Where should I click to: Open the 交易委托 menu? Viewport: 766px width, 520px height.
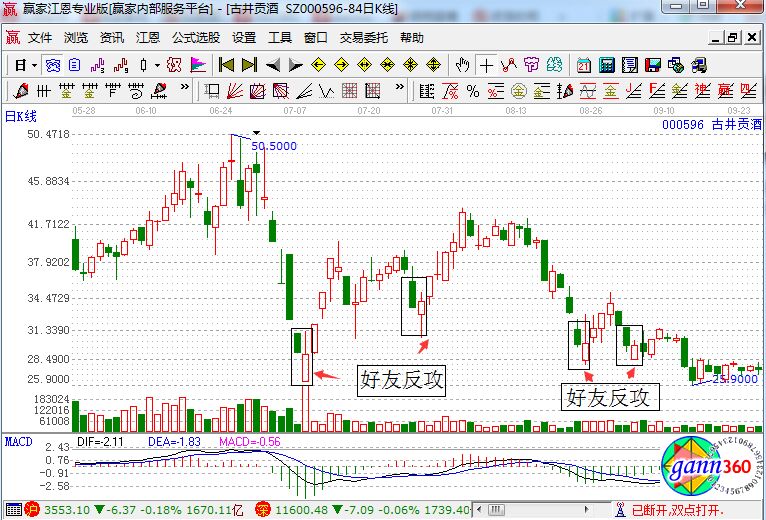(362, 38)
